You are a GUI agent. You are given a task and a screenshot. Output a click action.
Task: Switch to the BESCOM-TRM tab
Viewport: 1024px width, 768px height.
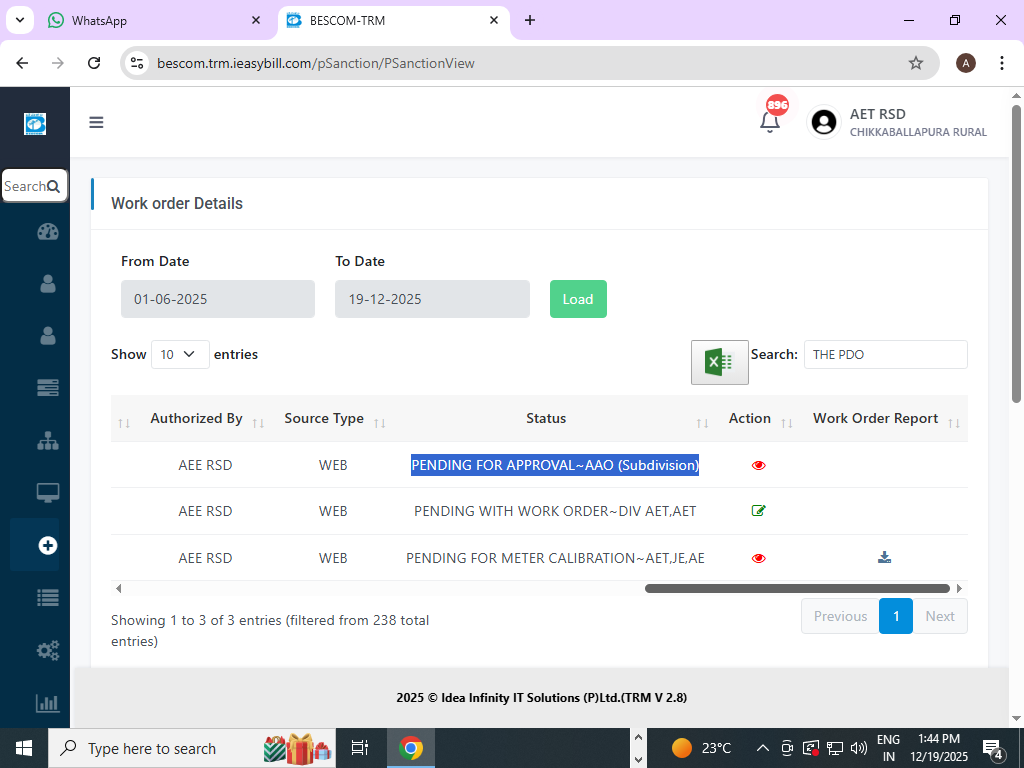pyautogui.click(x=393, y=20)
